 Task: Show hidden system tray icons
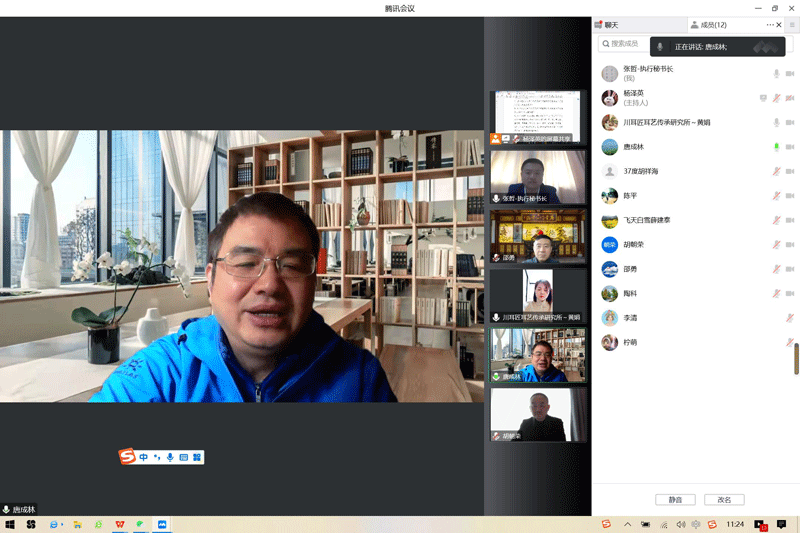click(x=627, y=524)
